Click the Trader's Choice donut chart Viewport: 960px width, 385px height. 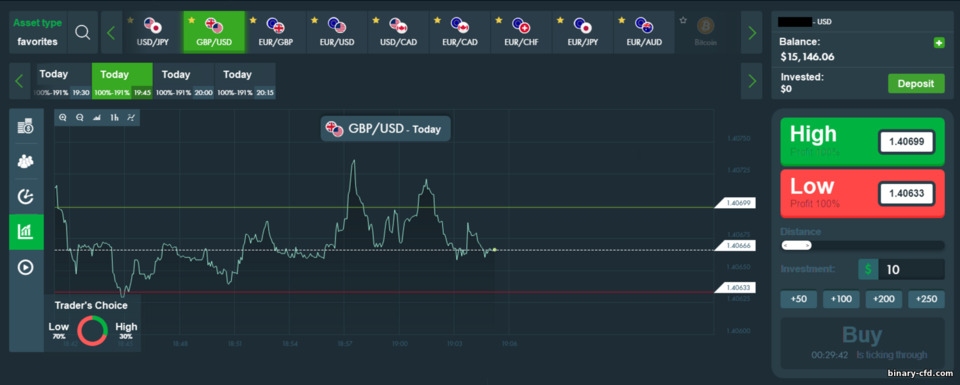pyautogui.click(x=92, y=331)
